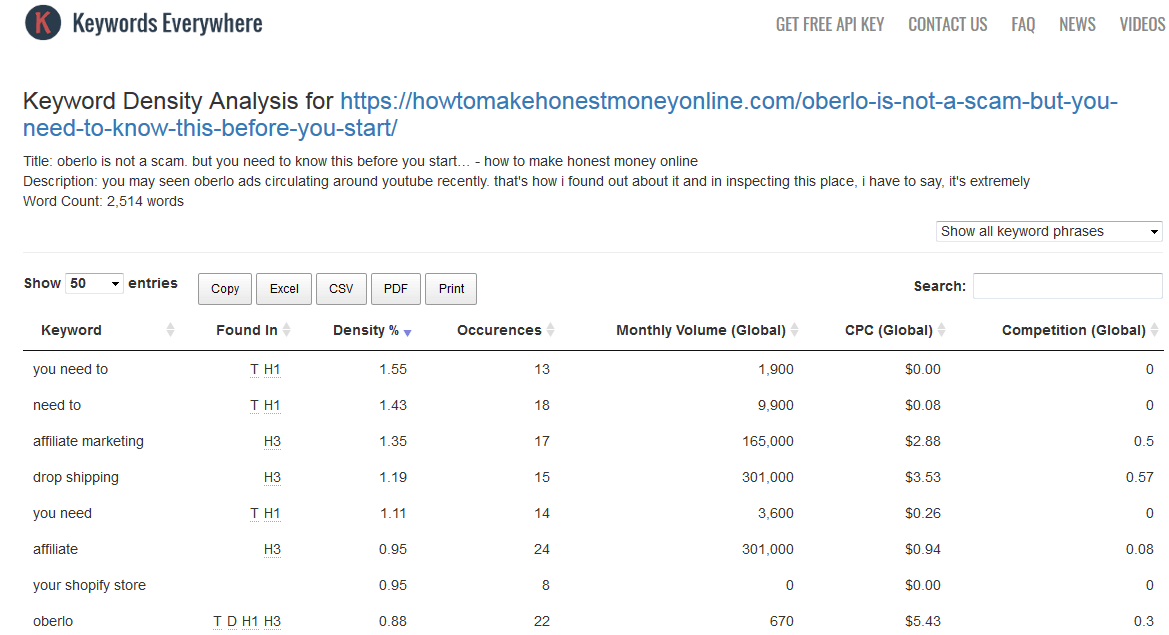Open GET FREE API KEY page
1169x635 pixels.
pos(830,25)
